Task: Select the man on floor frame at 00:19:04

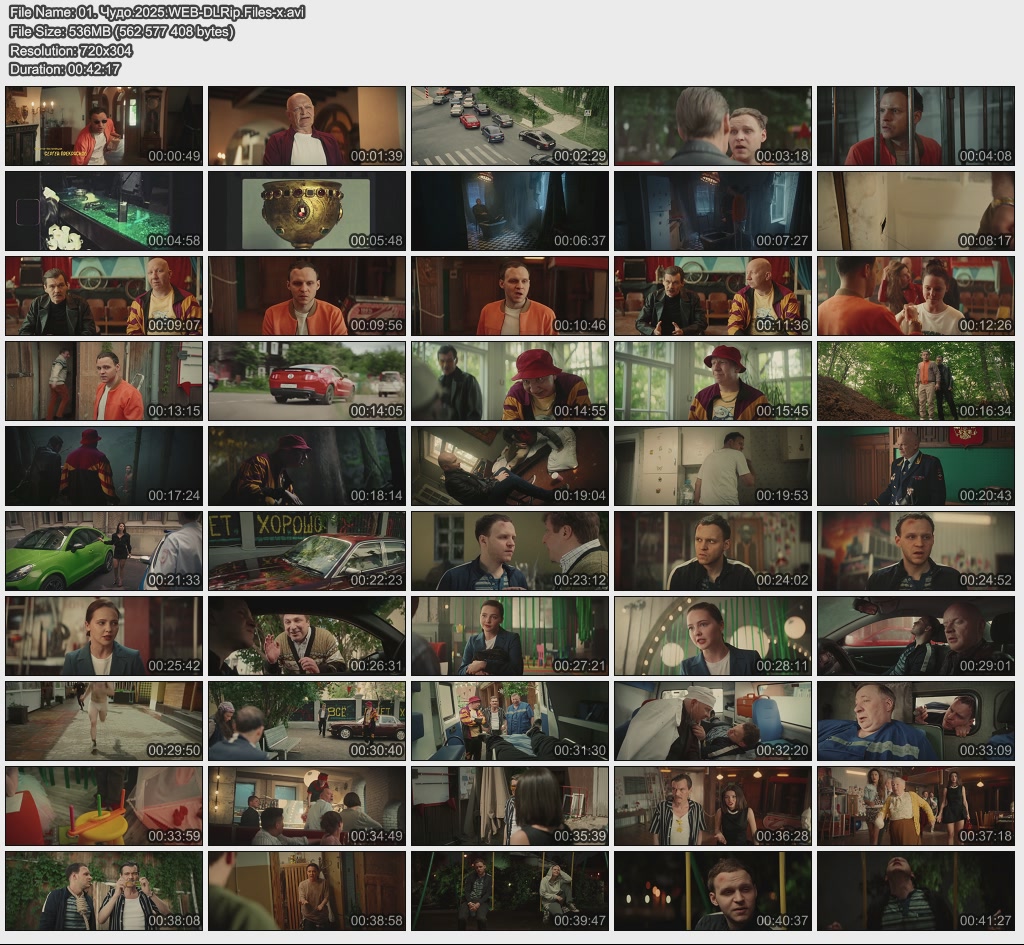Action: tap(510, 466)
